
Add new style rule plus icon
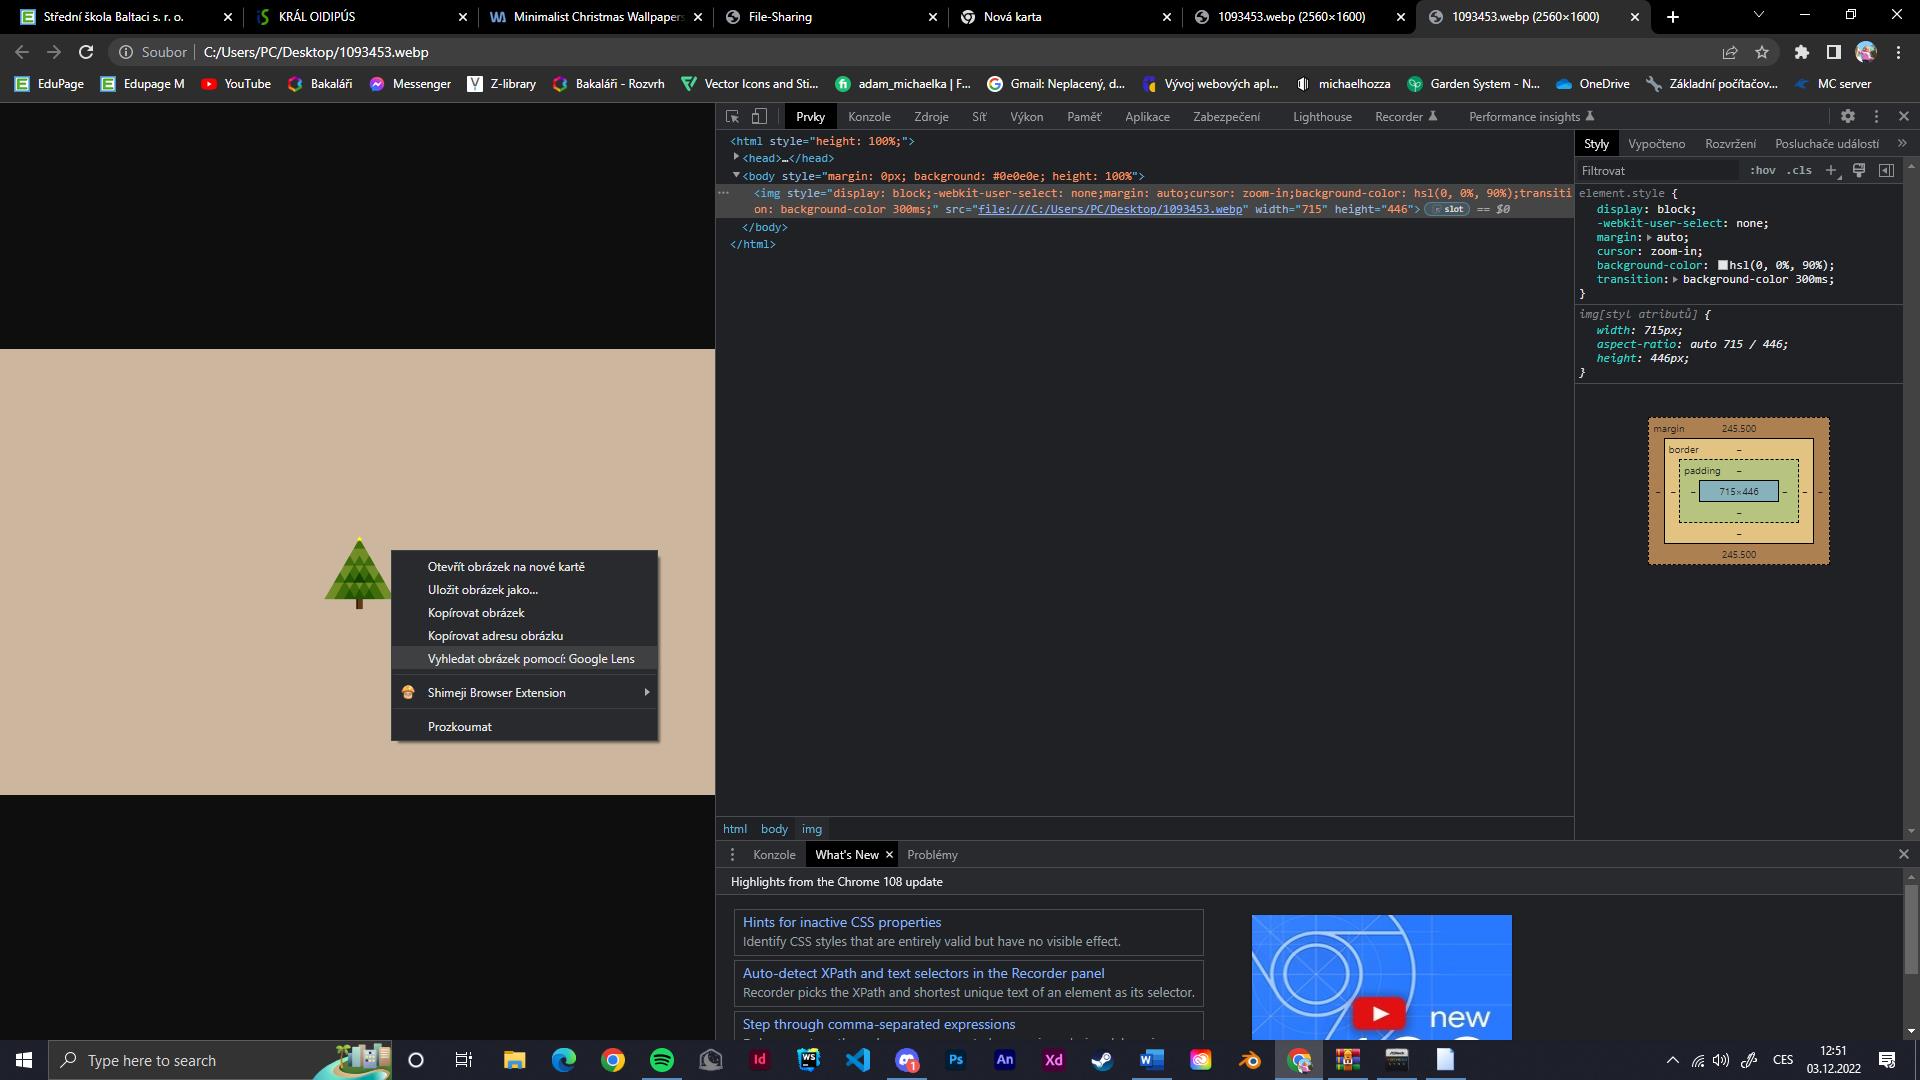pyautogui.click(x=1831, y=171)
